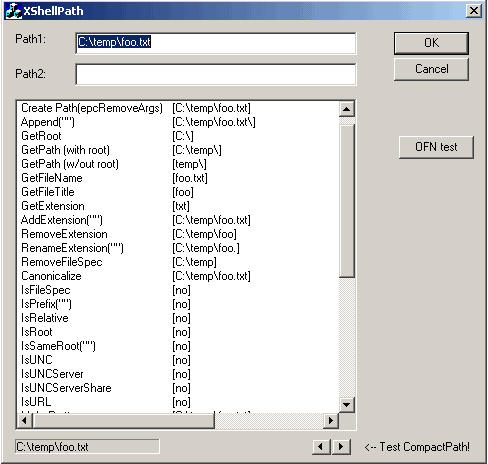
Task: Click the Path2: label
Action: 30,74
